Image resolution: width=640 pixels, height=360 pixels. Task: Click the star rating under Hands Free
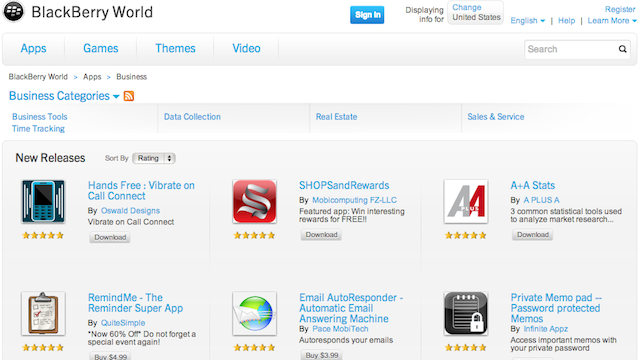click(x=43, y=236)
